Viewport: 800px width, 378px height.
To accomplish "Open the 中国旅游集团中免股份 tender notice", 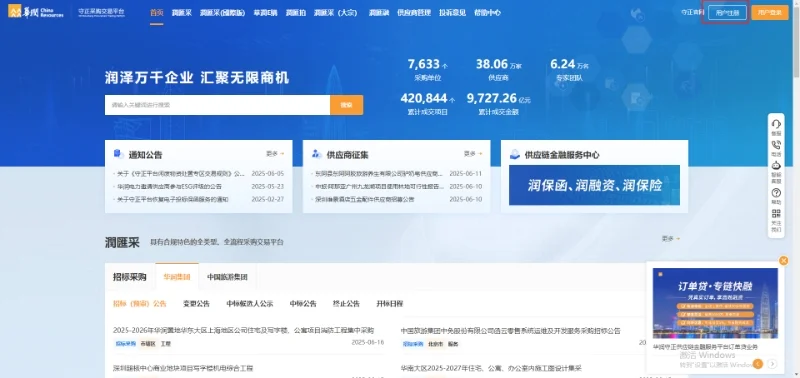I will 511,331.
